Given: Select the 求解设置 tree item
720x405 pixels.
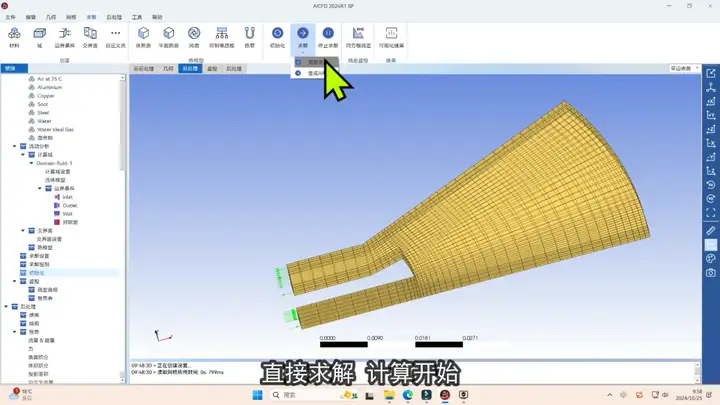Looking at the screenshot, I should click(39, 256).
